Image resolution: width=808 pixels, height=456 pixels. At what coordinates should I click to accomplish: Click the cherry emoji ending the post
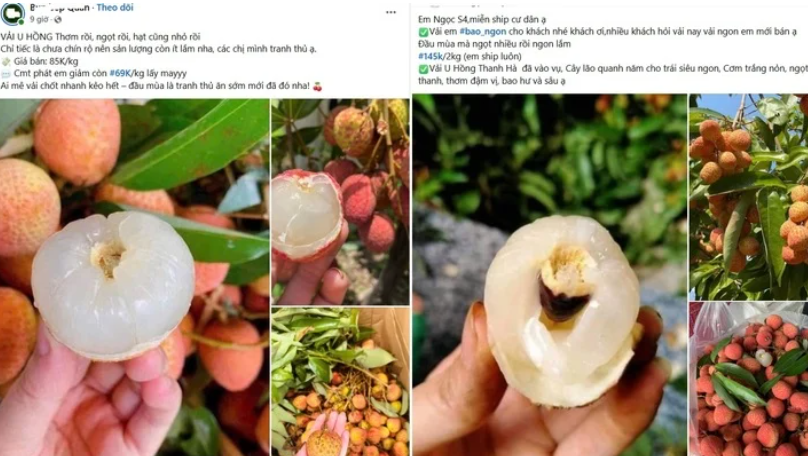317,86
